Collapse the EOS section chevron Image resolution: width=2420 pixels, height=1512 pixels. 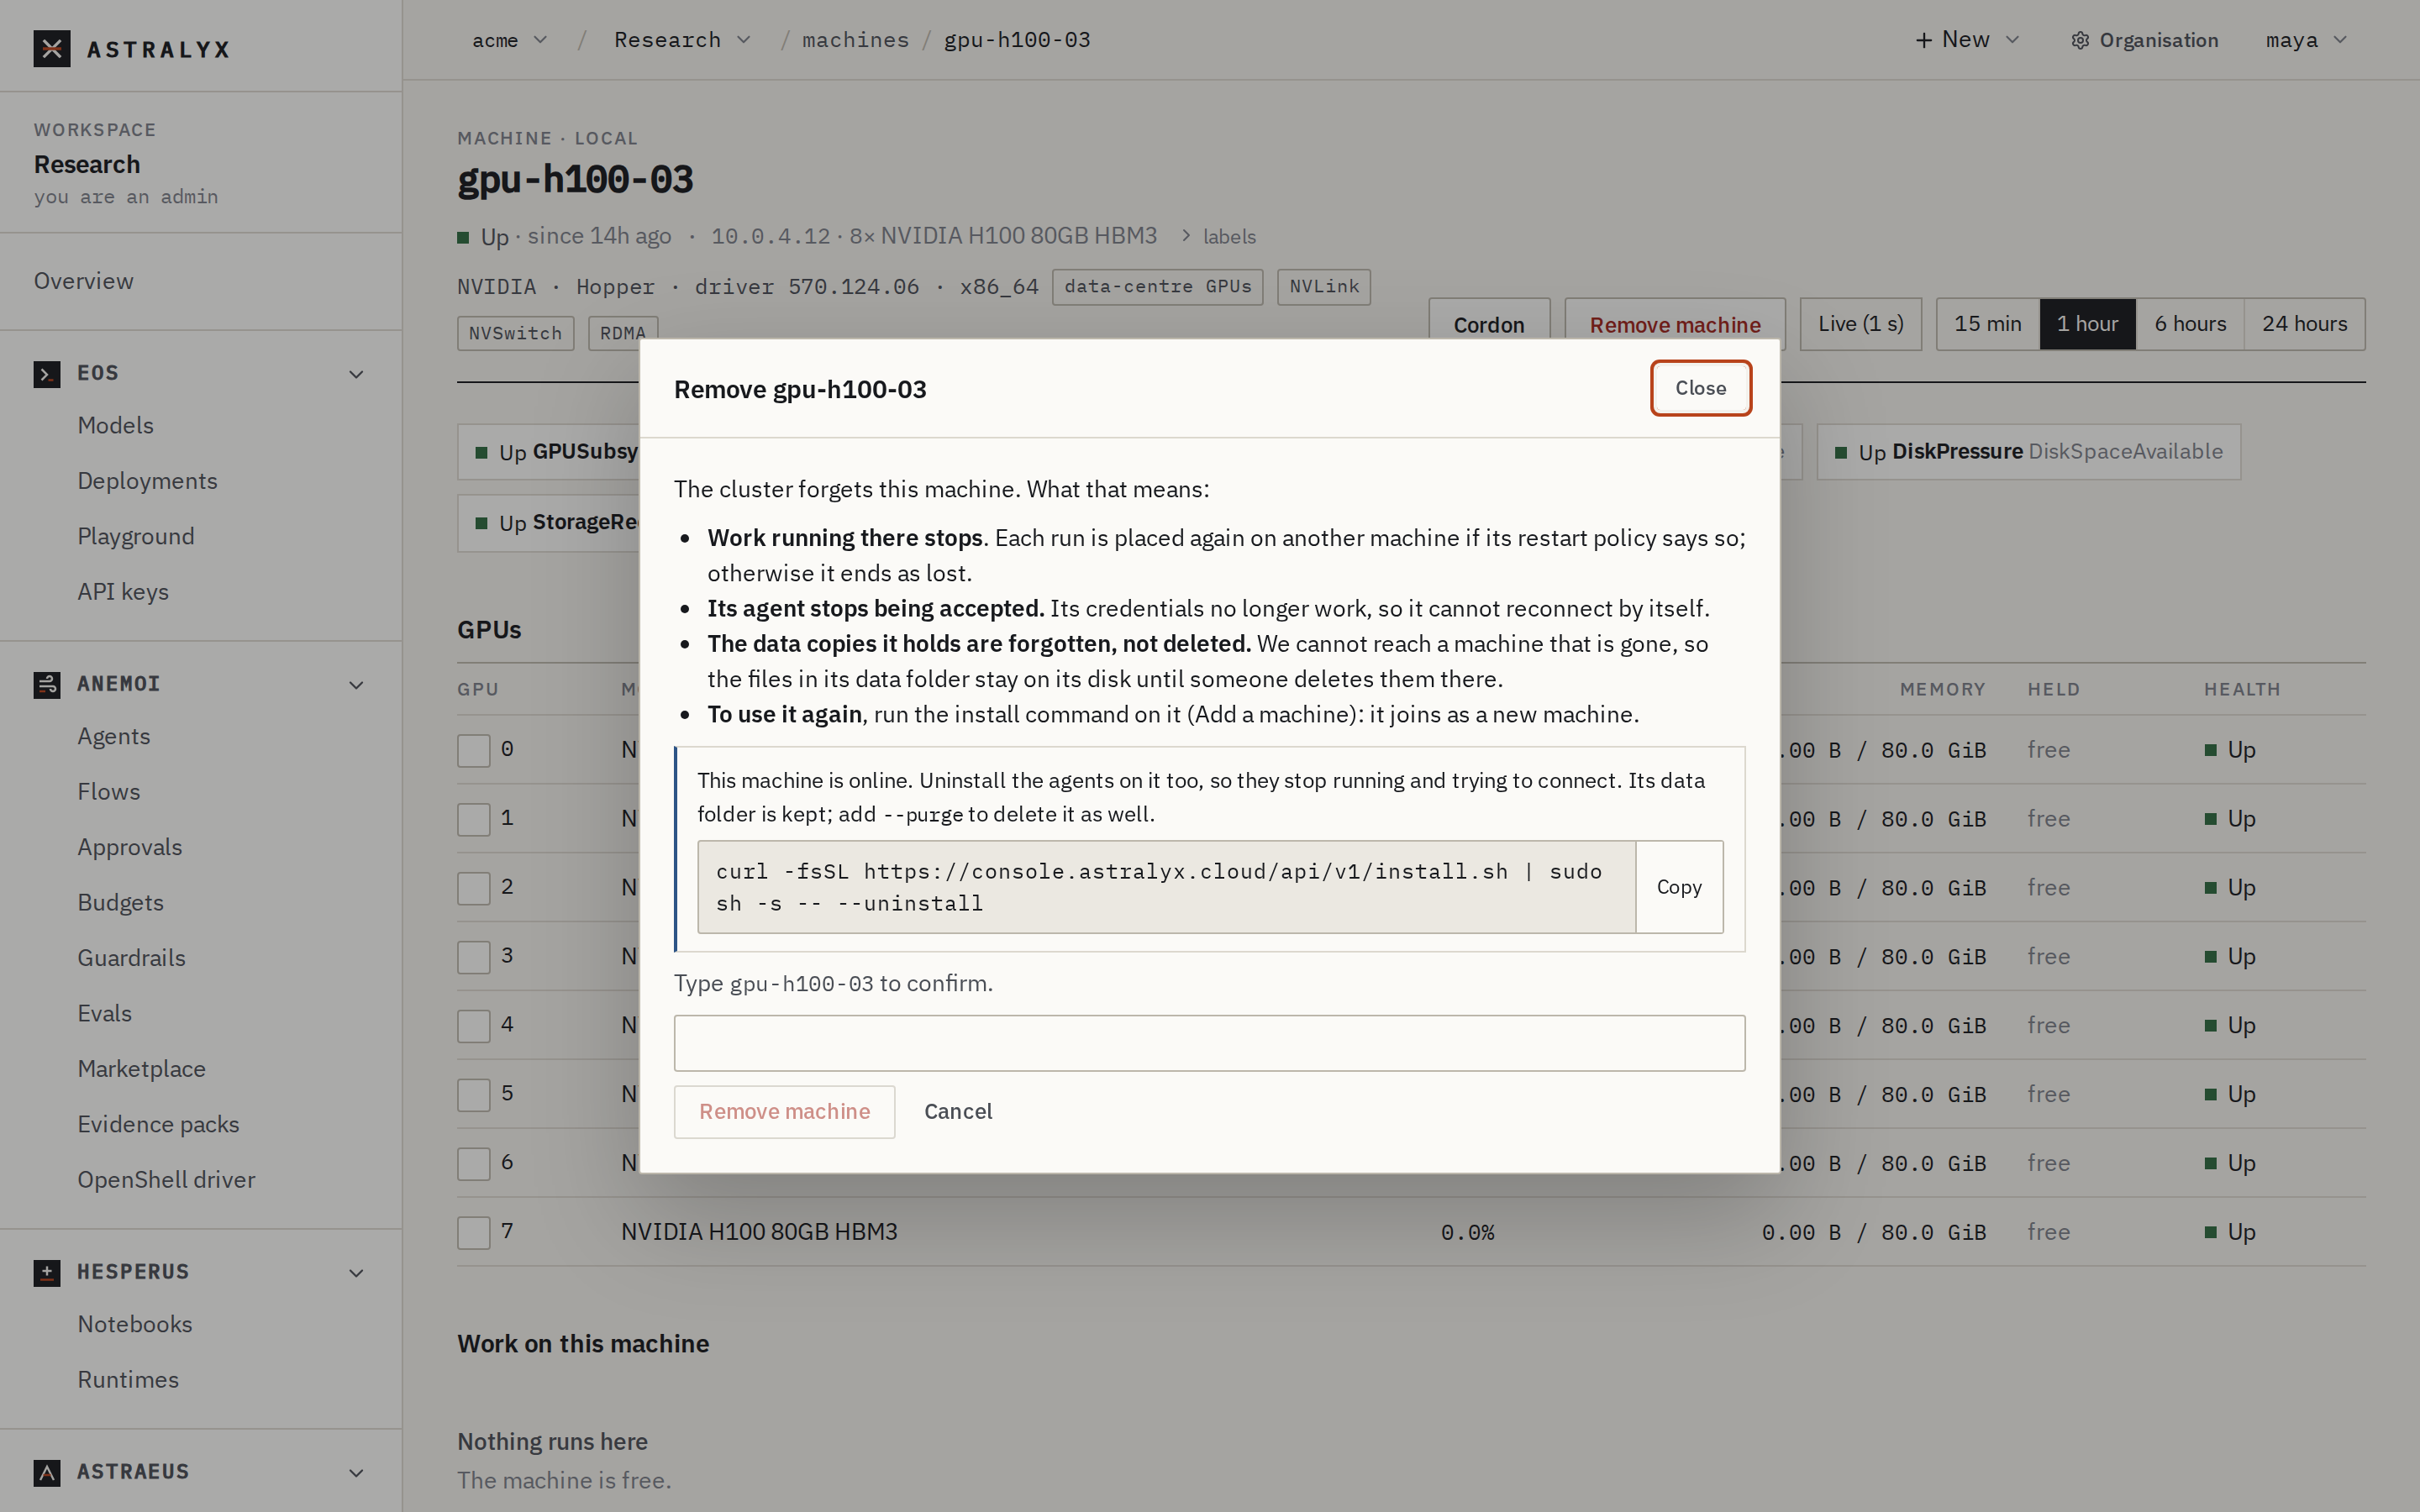click(356, 374)
